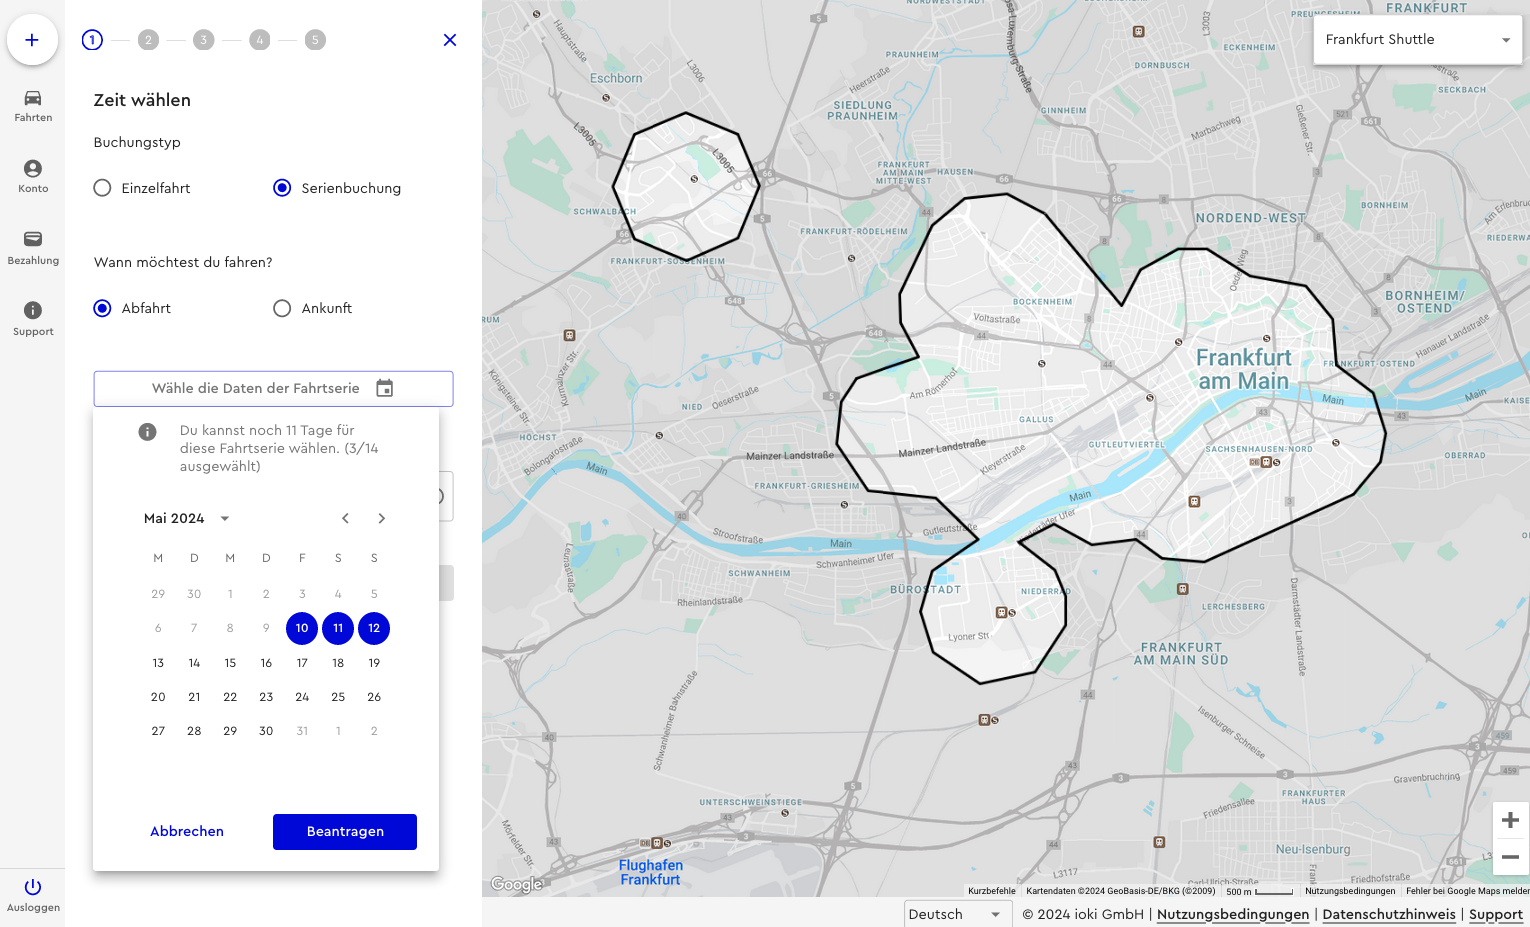The width and height of the screenshot is (1530, 927).
Task: Select the Ankunft radio option
Action: (x=282, y=308)
